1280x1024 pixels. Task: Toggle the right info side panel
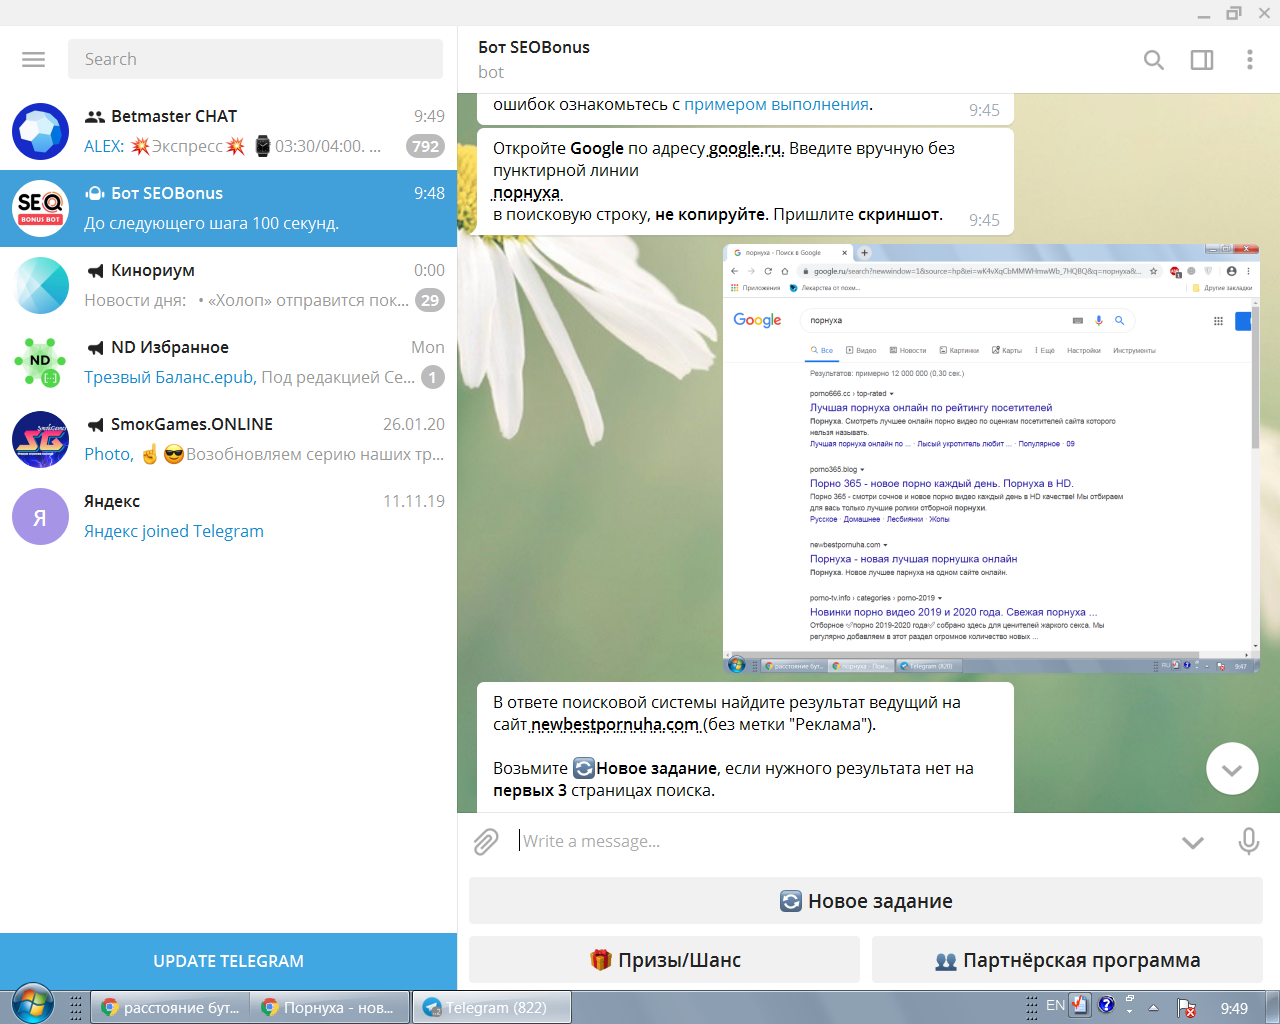[x=1202, y=60]
